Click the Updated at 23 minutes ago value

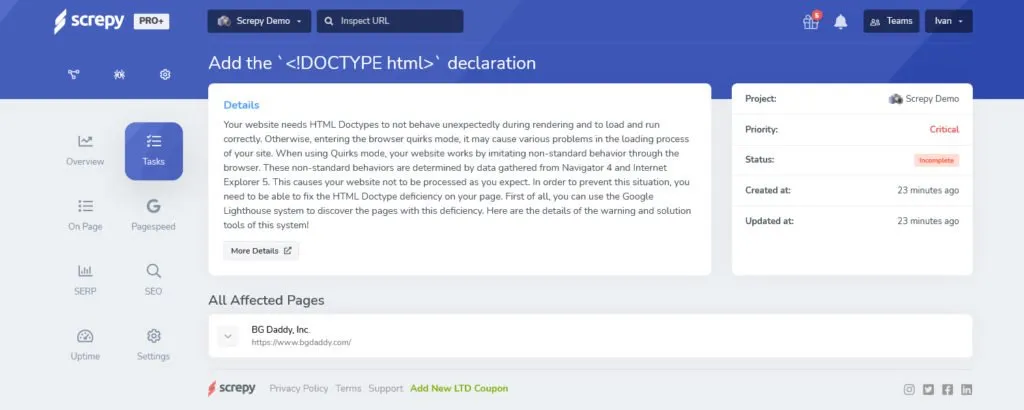click(928, 221)
